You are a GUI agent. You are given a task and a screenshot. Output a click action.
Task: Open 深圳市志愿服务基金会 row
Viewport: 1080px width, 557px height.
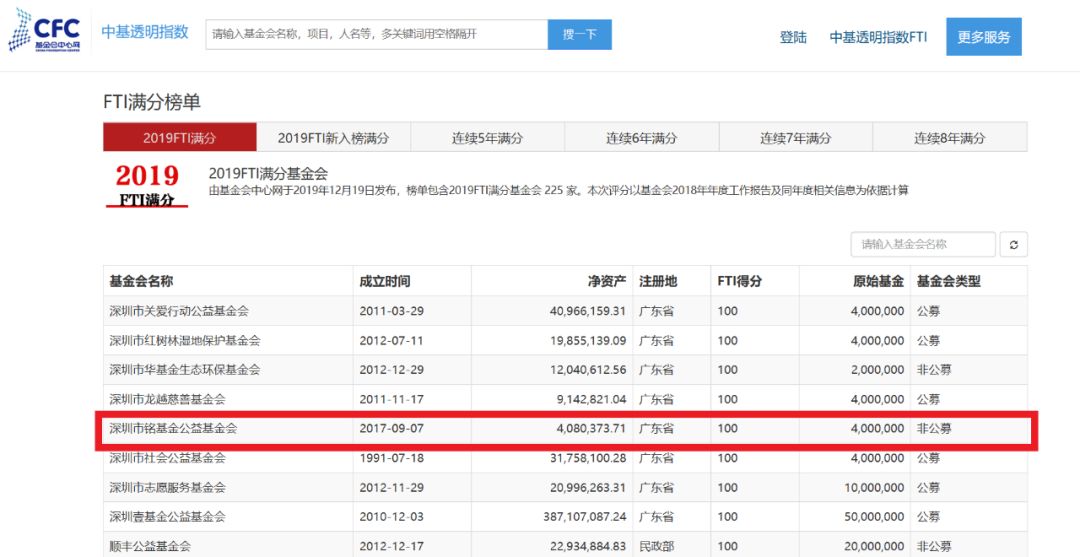coord(167,487)
